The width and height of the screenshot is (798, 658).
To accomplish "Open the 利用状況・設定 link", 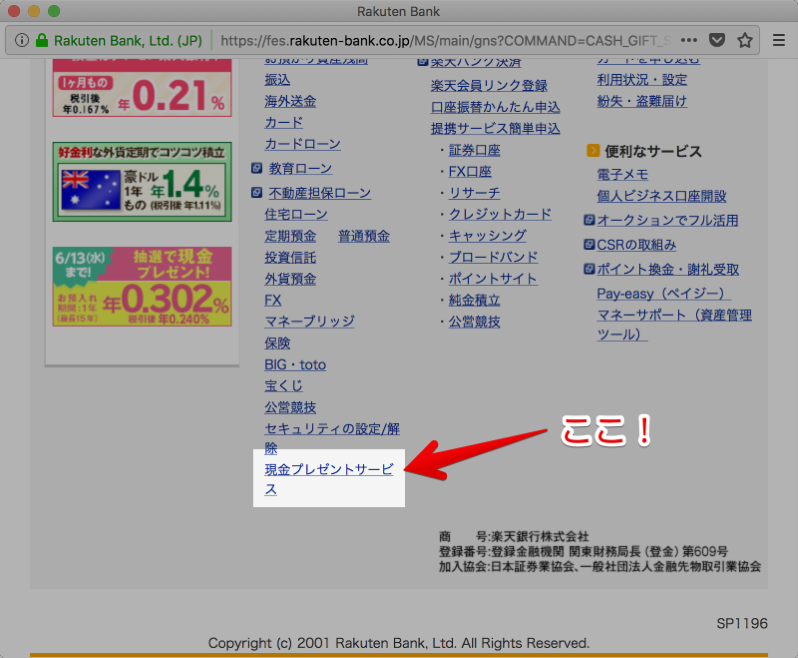I will pos(642,80).
